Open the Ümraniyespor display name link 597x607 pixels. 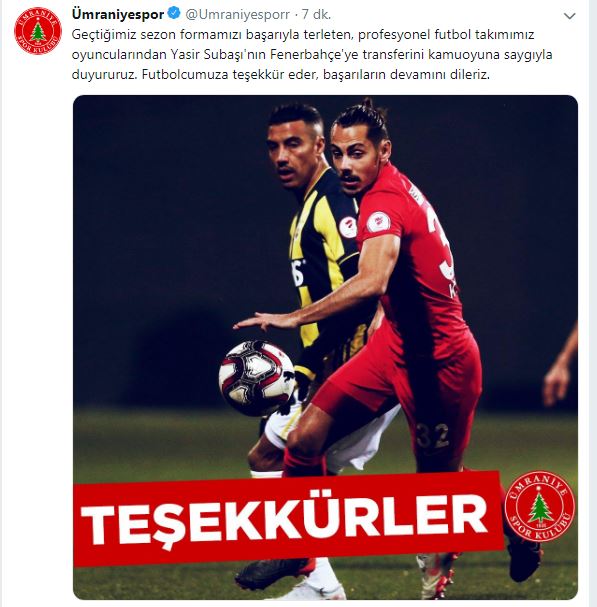coord(118,15)
